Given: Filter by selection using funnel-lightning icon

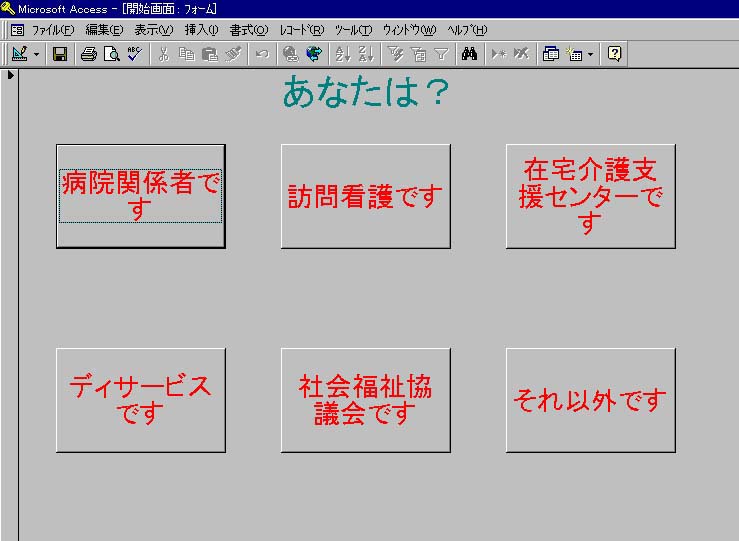Looking at the screenshot, I should (x=395, y=54).
